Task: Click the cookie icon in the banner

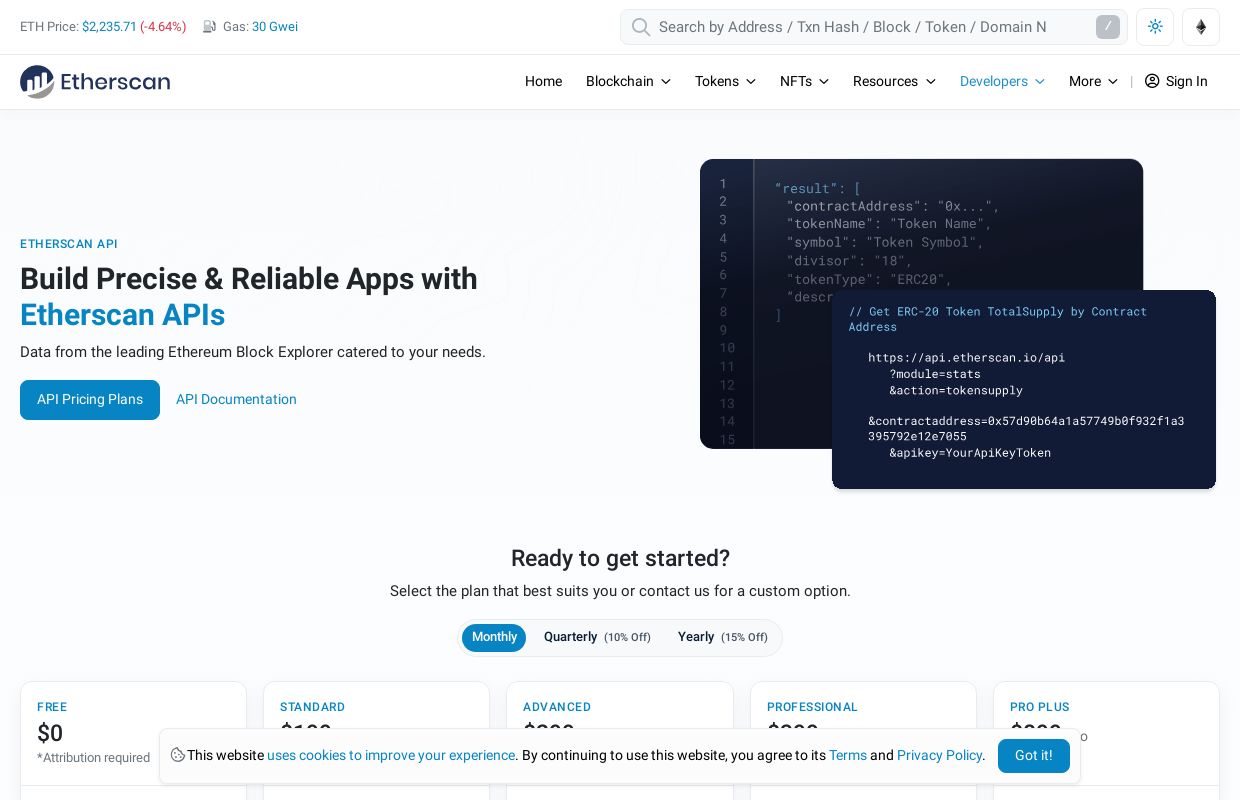Action: (x=177, y=755)
